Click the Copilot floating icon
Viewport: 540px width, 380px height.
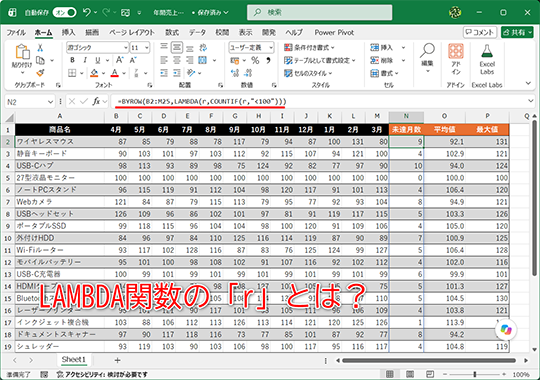coord(506,330)
